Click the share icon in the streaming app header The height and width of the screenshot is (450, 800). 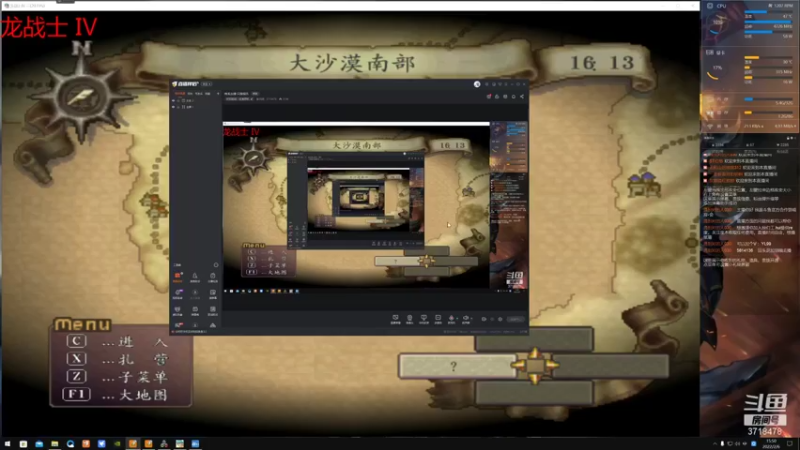pyautogui.click(x=522, y=96)
